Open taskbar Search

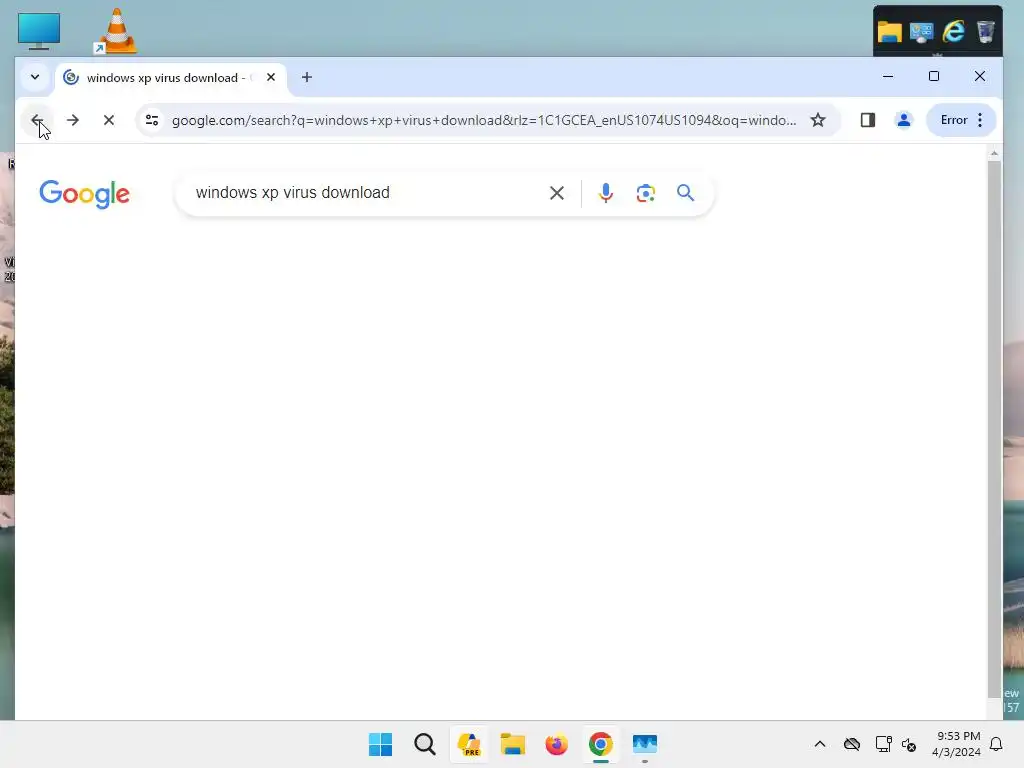pyautogui.click(x=424, y=744)
